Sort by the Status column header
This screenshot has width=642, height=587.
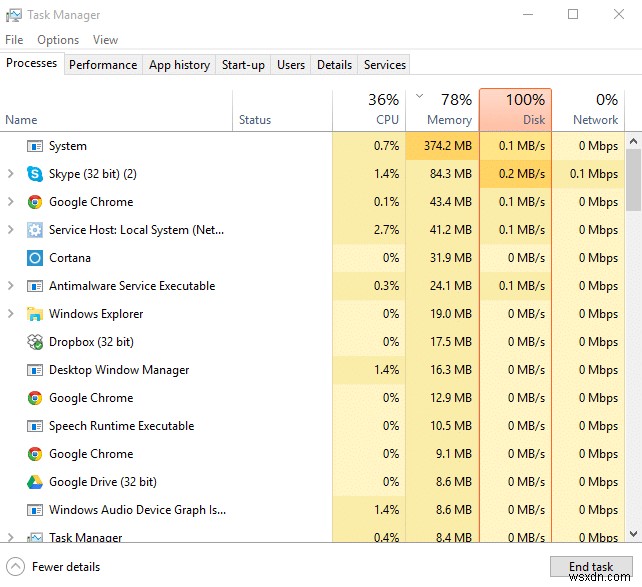(283, 110)
